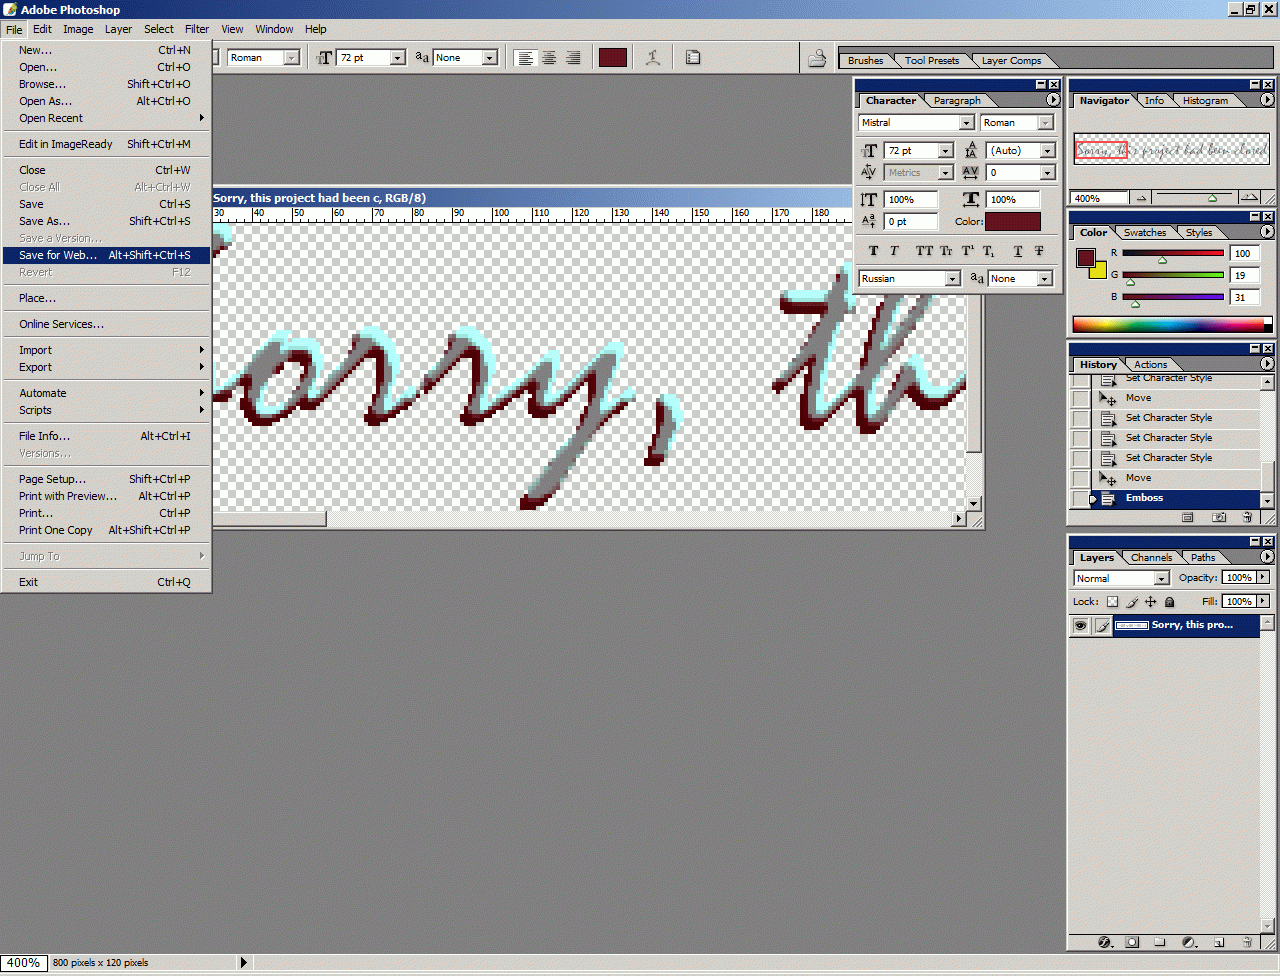Open the Tool Presets palette well tab

[x=932, y=60]
